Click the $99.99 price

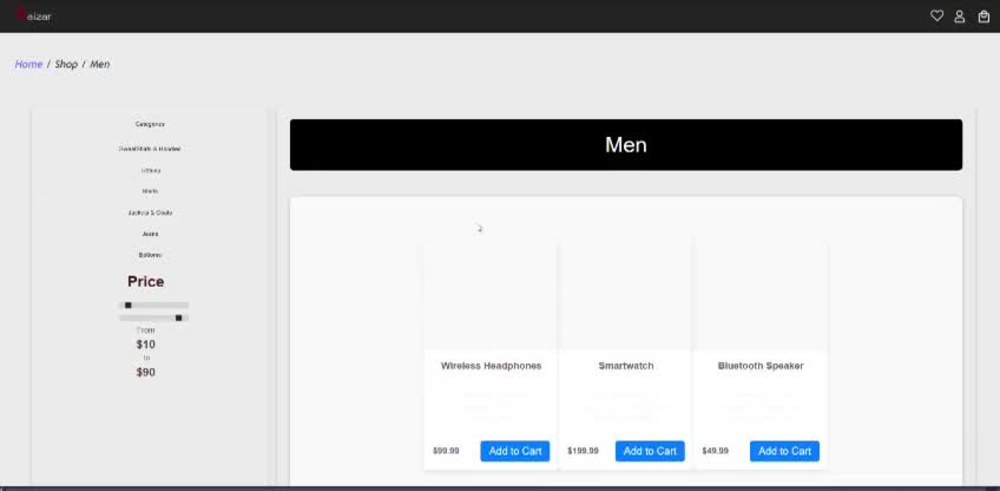click(446, 451)
